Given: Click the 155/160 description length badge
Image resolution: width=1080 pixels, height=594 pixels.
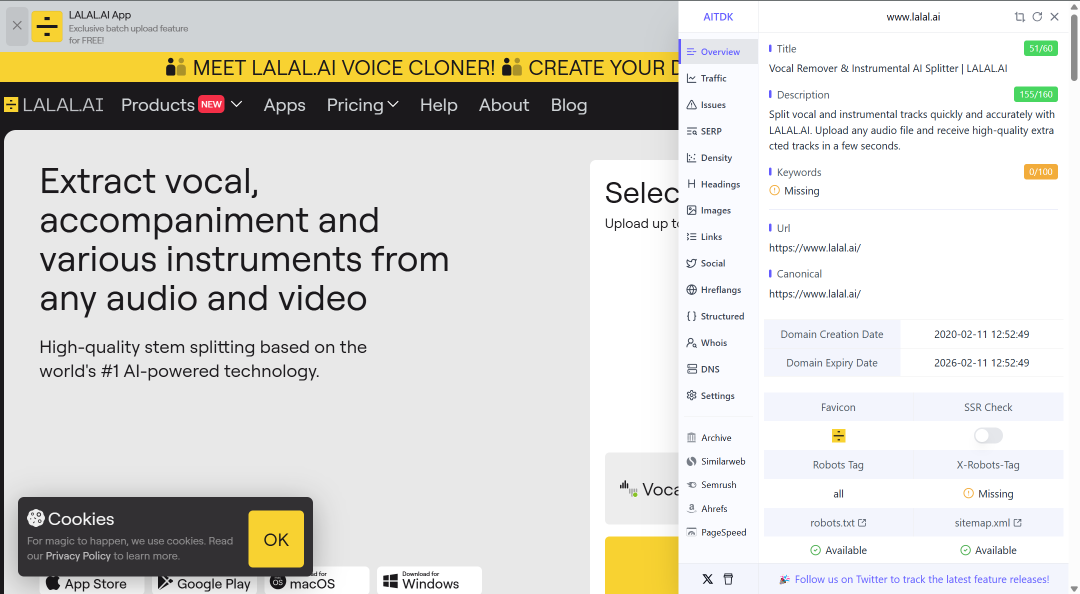Looking at the screenshot, I should (1035, 94).
